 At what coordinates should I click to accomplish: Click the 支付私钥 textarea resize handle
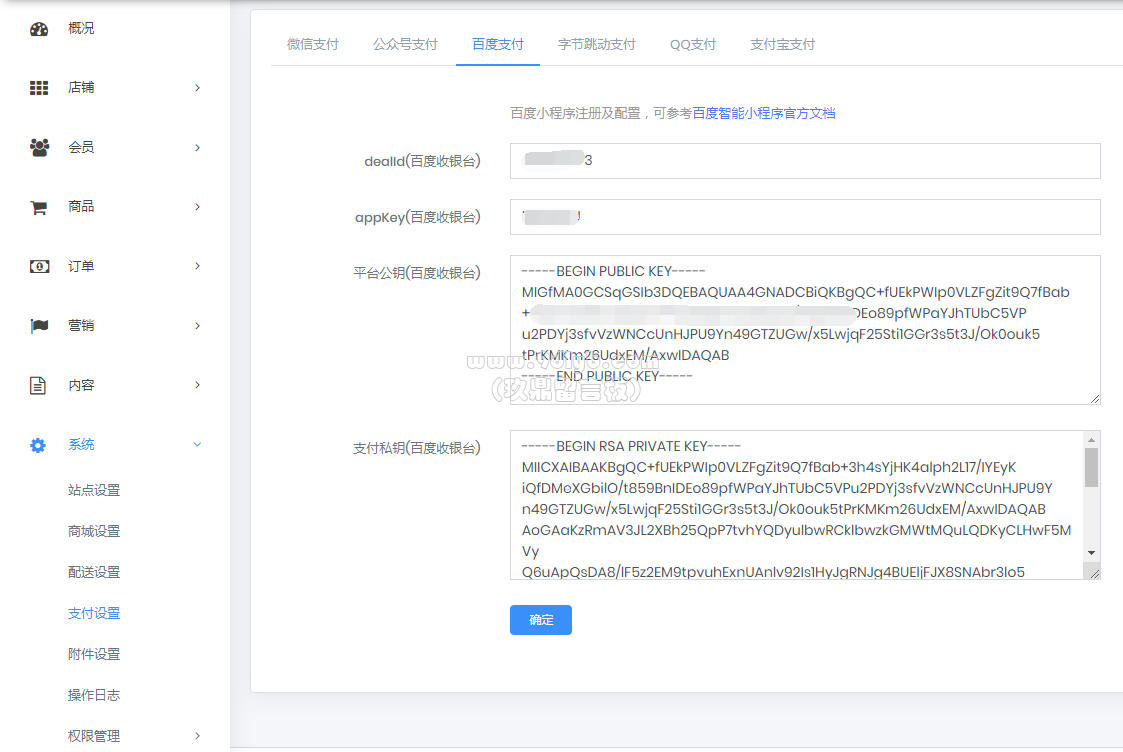pos(1094,573)
